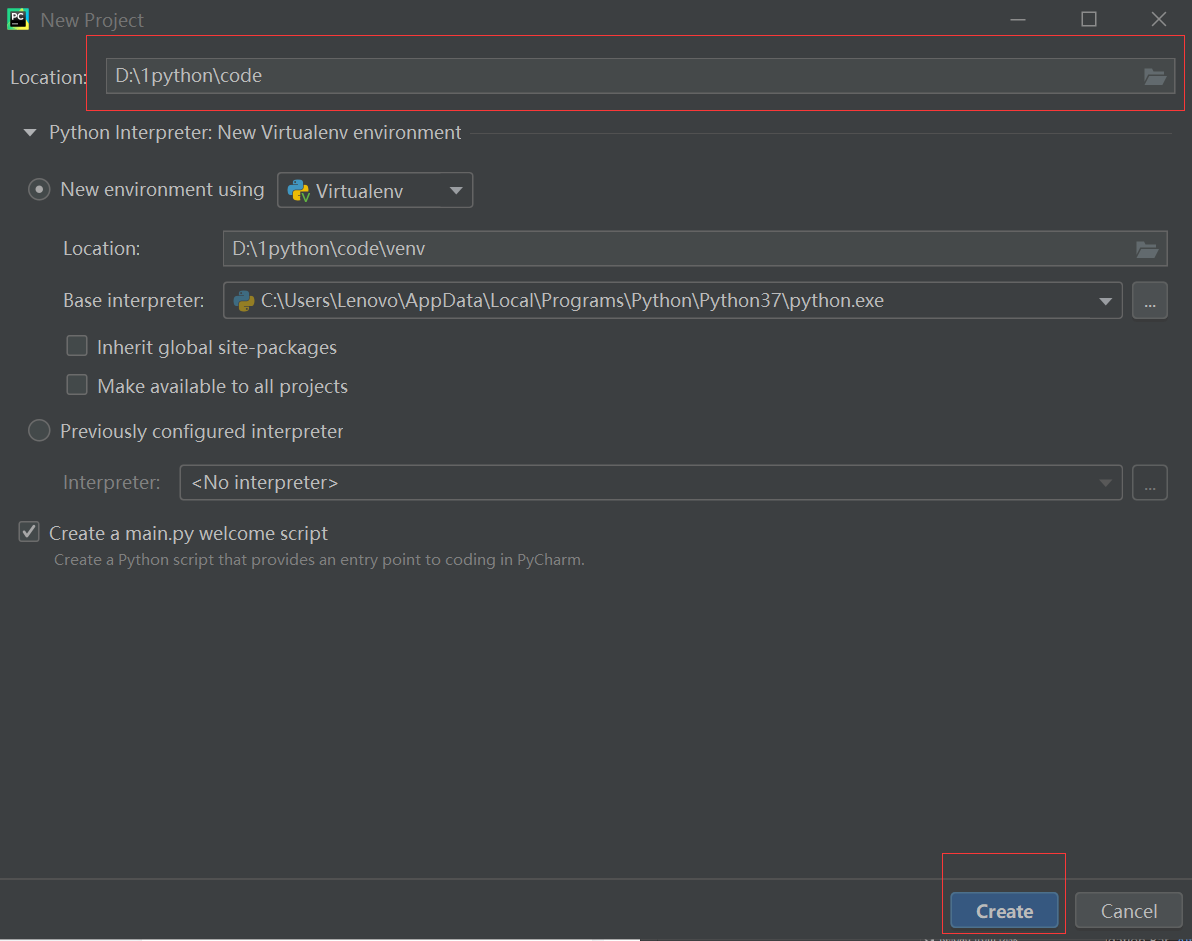1192x941 pixels.
Task: Open the No interpreter dropdown
Action: (651, 483)
